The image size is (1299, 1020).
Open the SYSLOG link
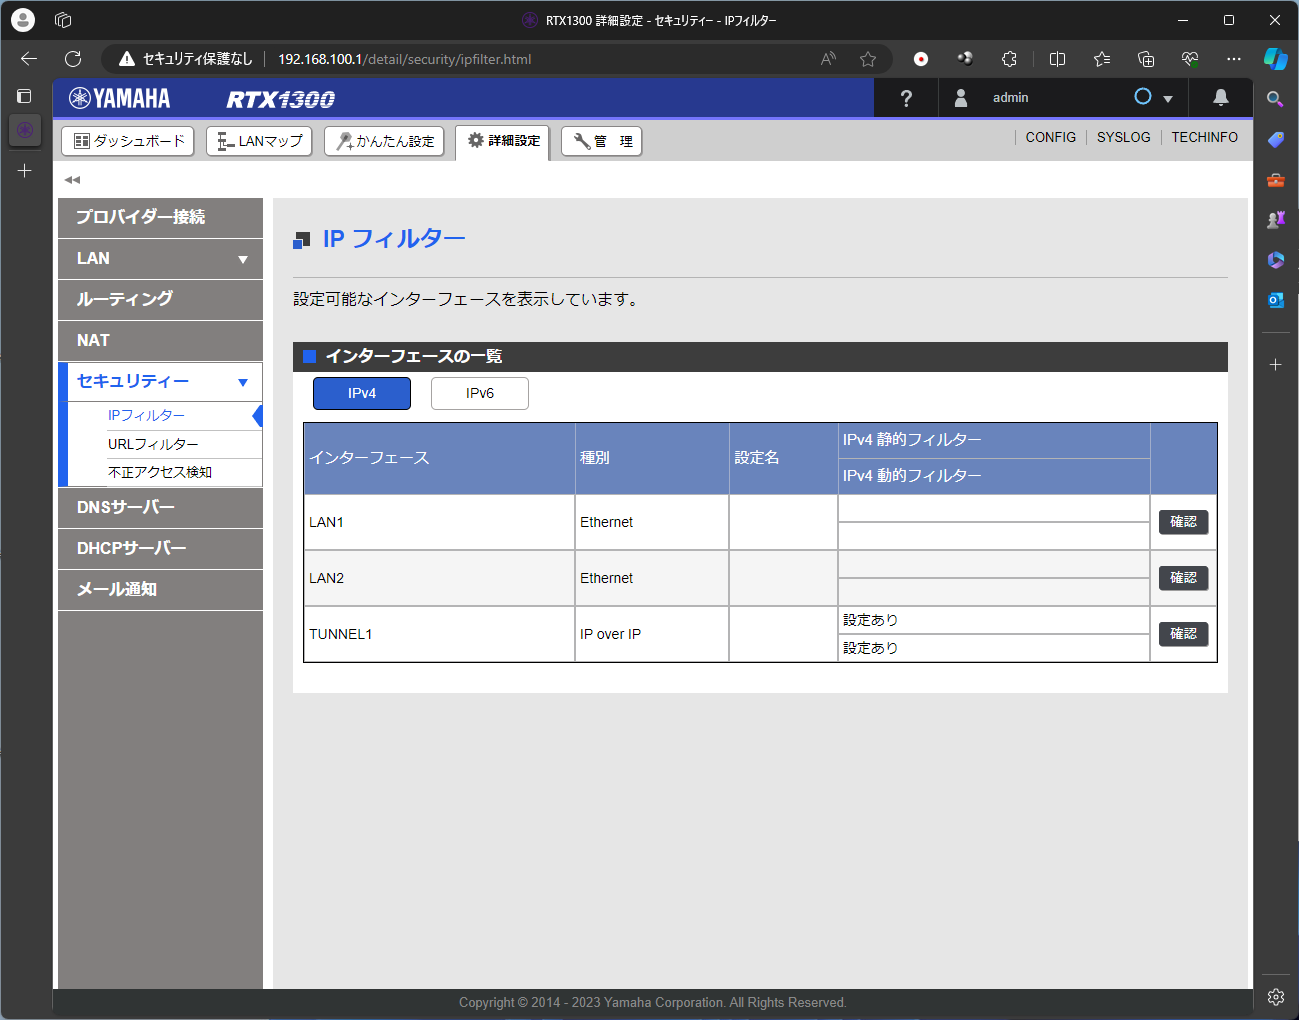(1123, 137)
